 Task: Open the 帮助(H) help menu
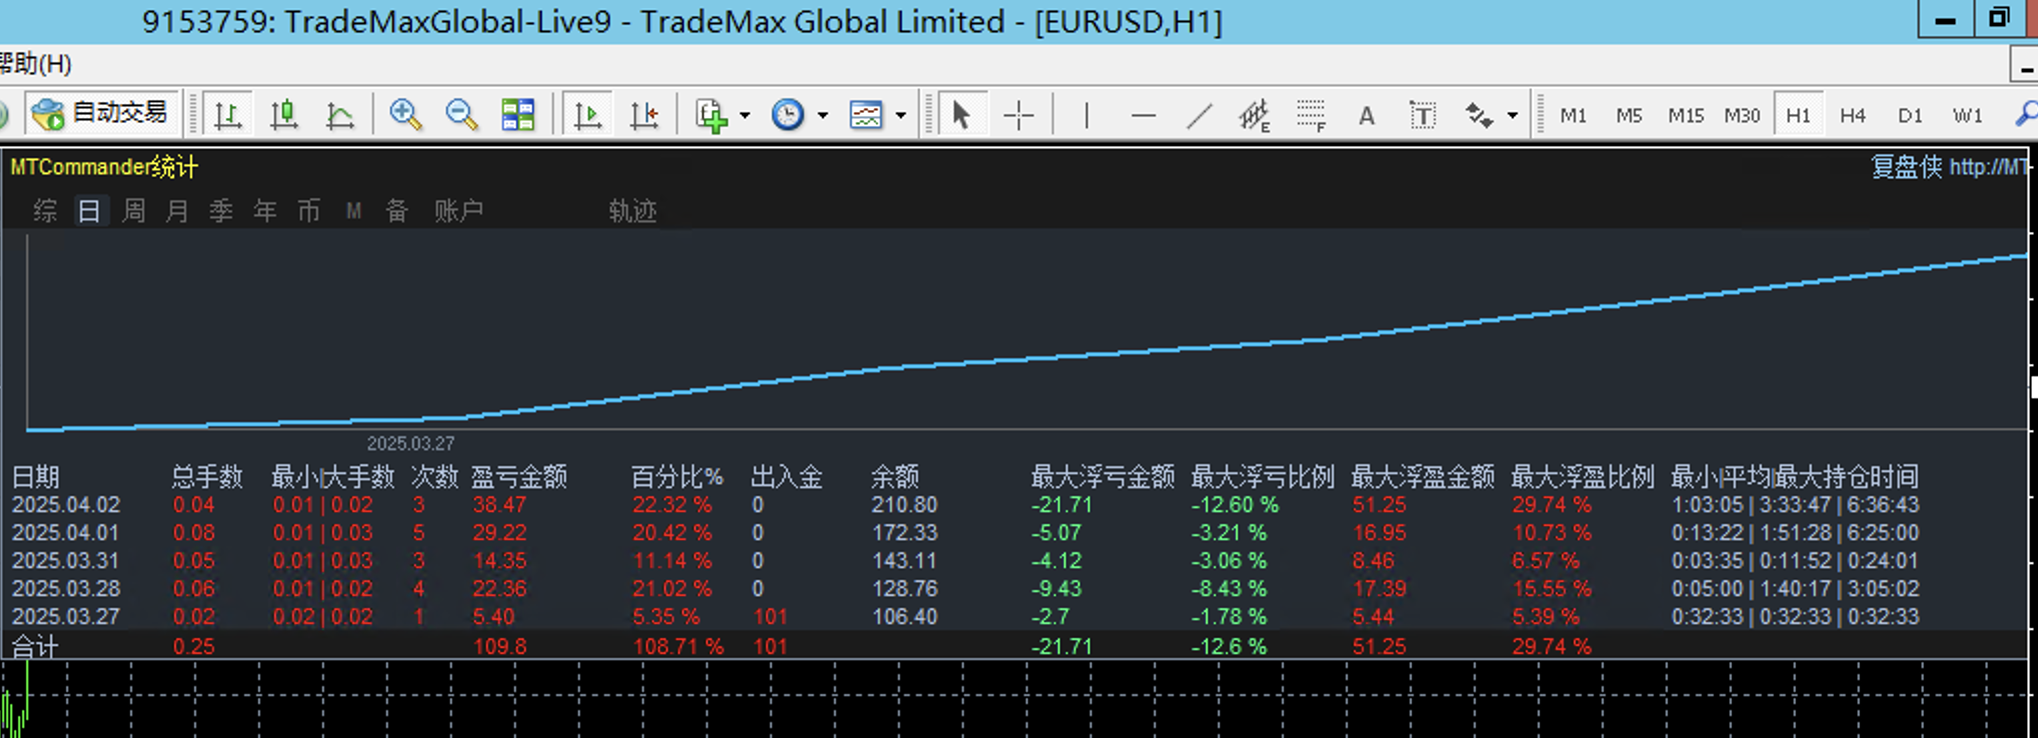pyautogui.click(x=36, y=64)
